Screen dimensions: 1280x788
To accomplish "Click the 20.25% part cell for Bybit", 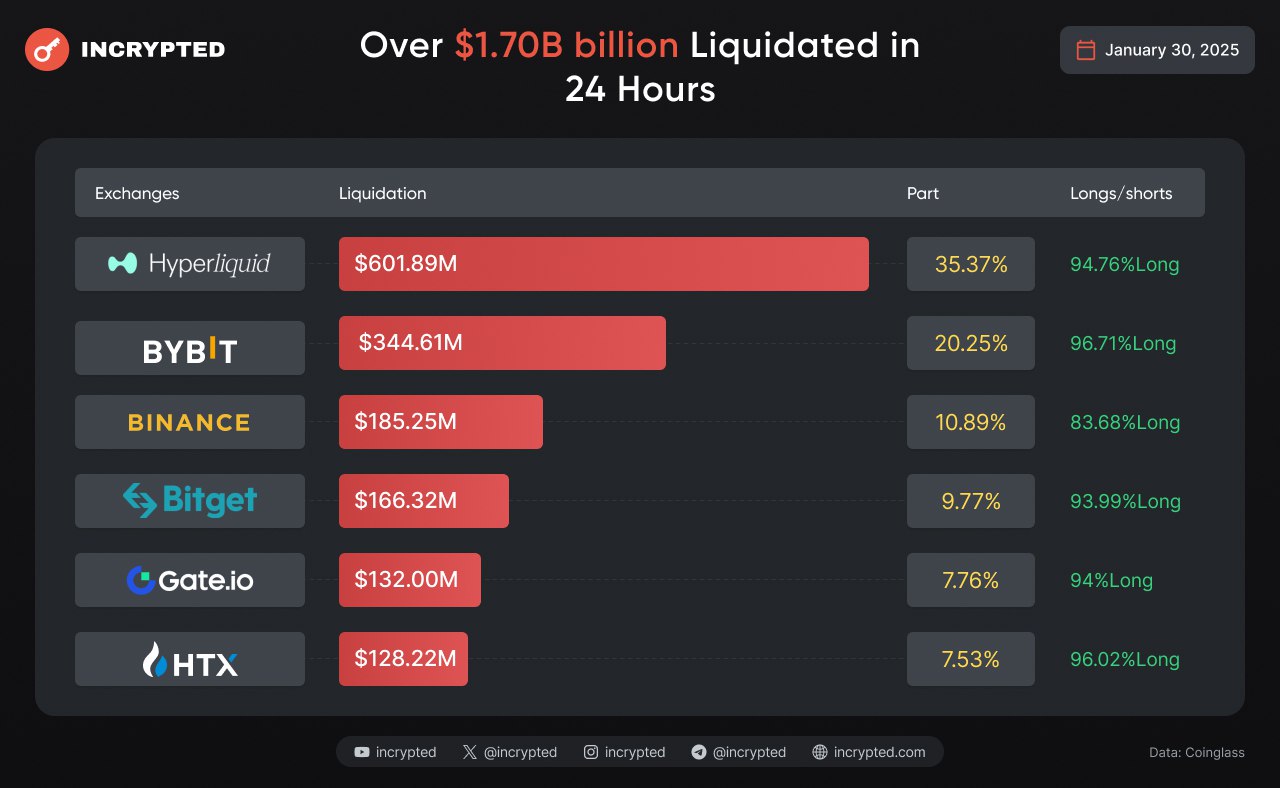I will tap(970, 344).
